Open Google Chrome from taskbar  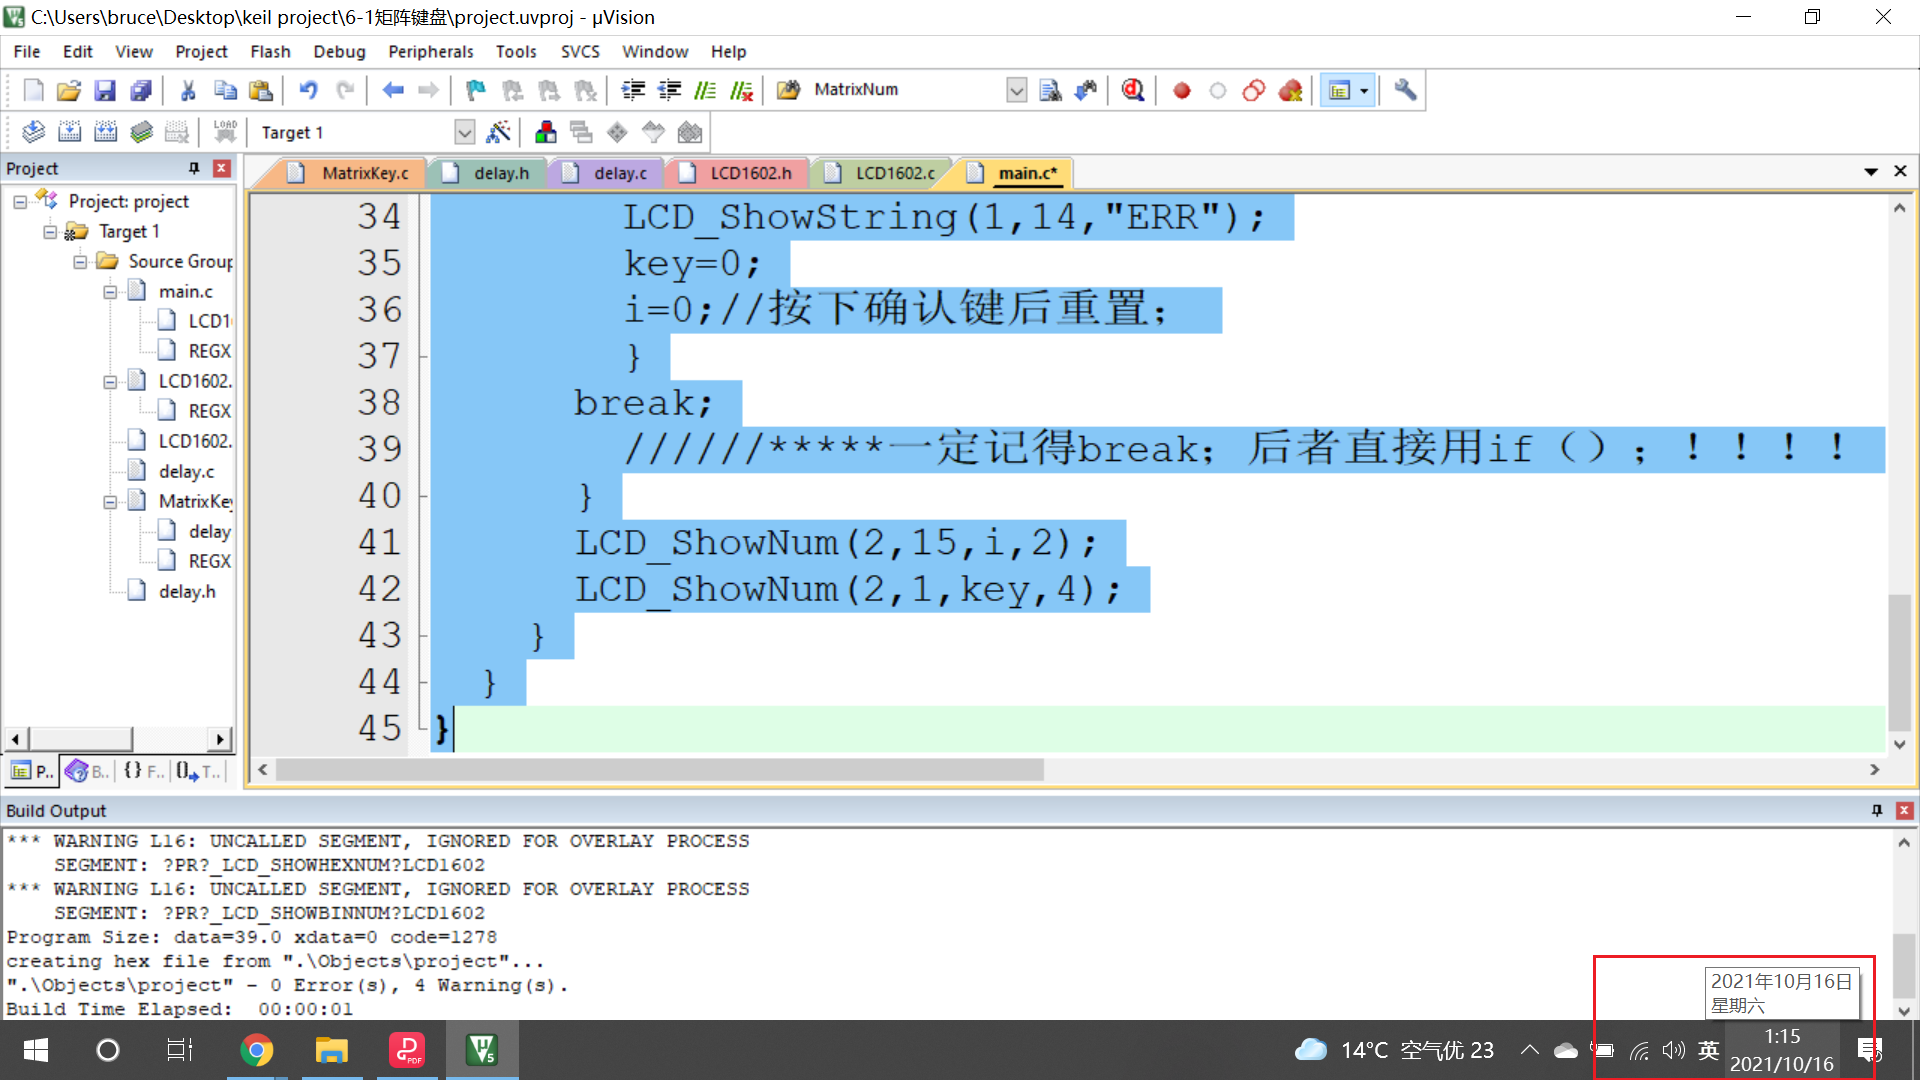(x=257, y=1050)
